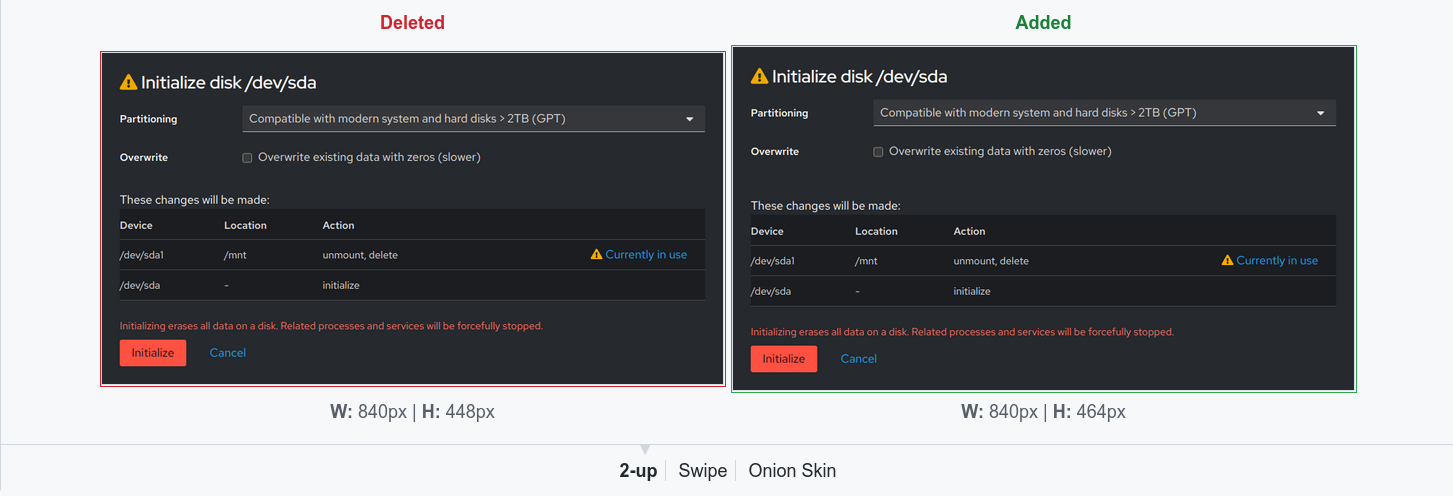Select /dev/sda1 cell in Deleted image

pyautogui.click(x=140, y=255)
